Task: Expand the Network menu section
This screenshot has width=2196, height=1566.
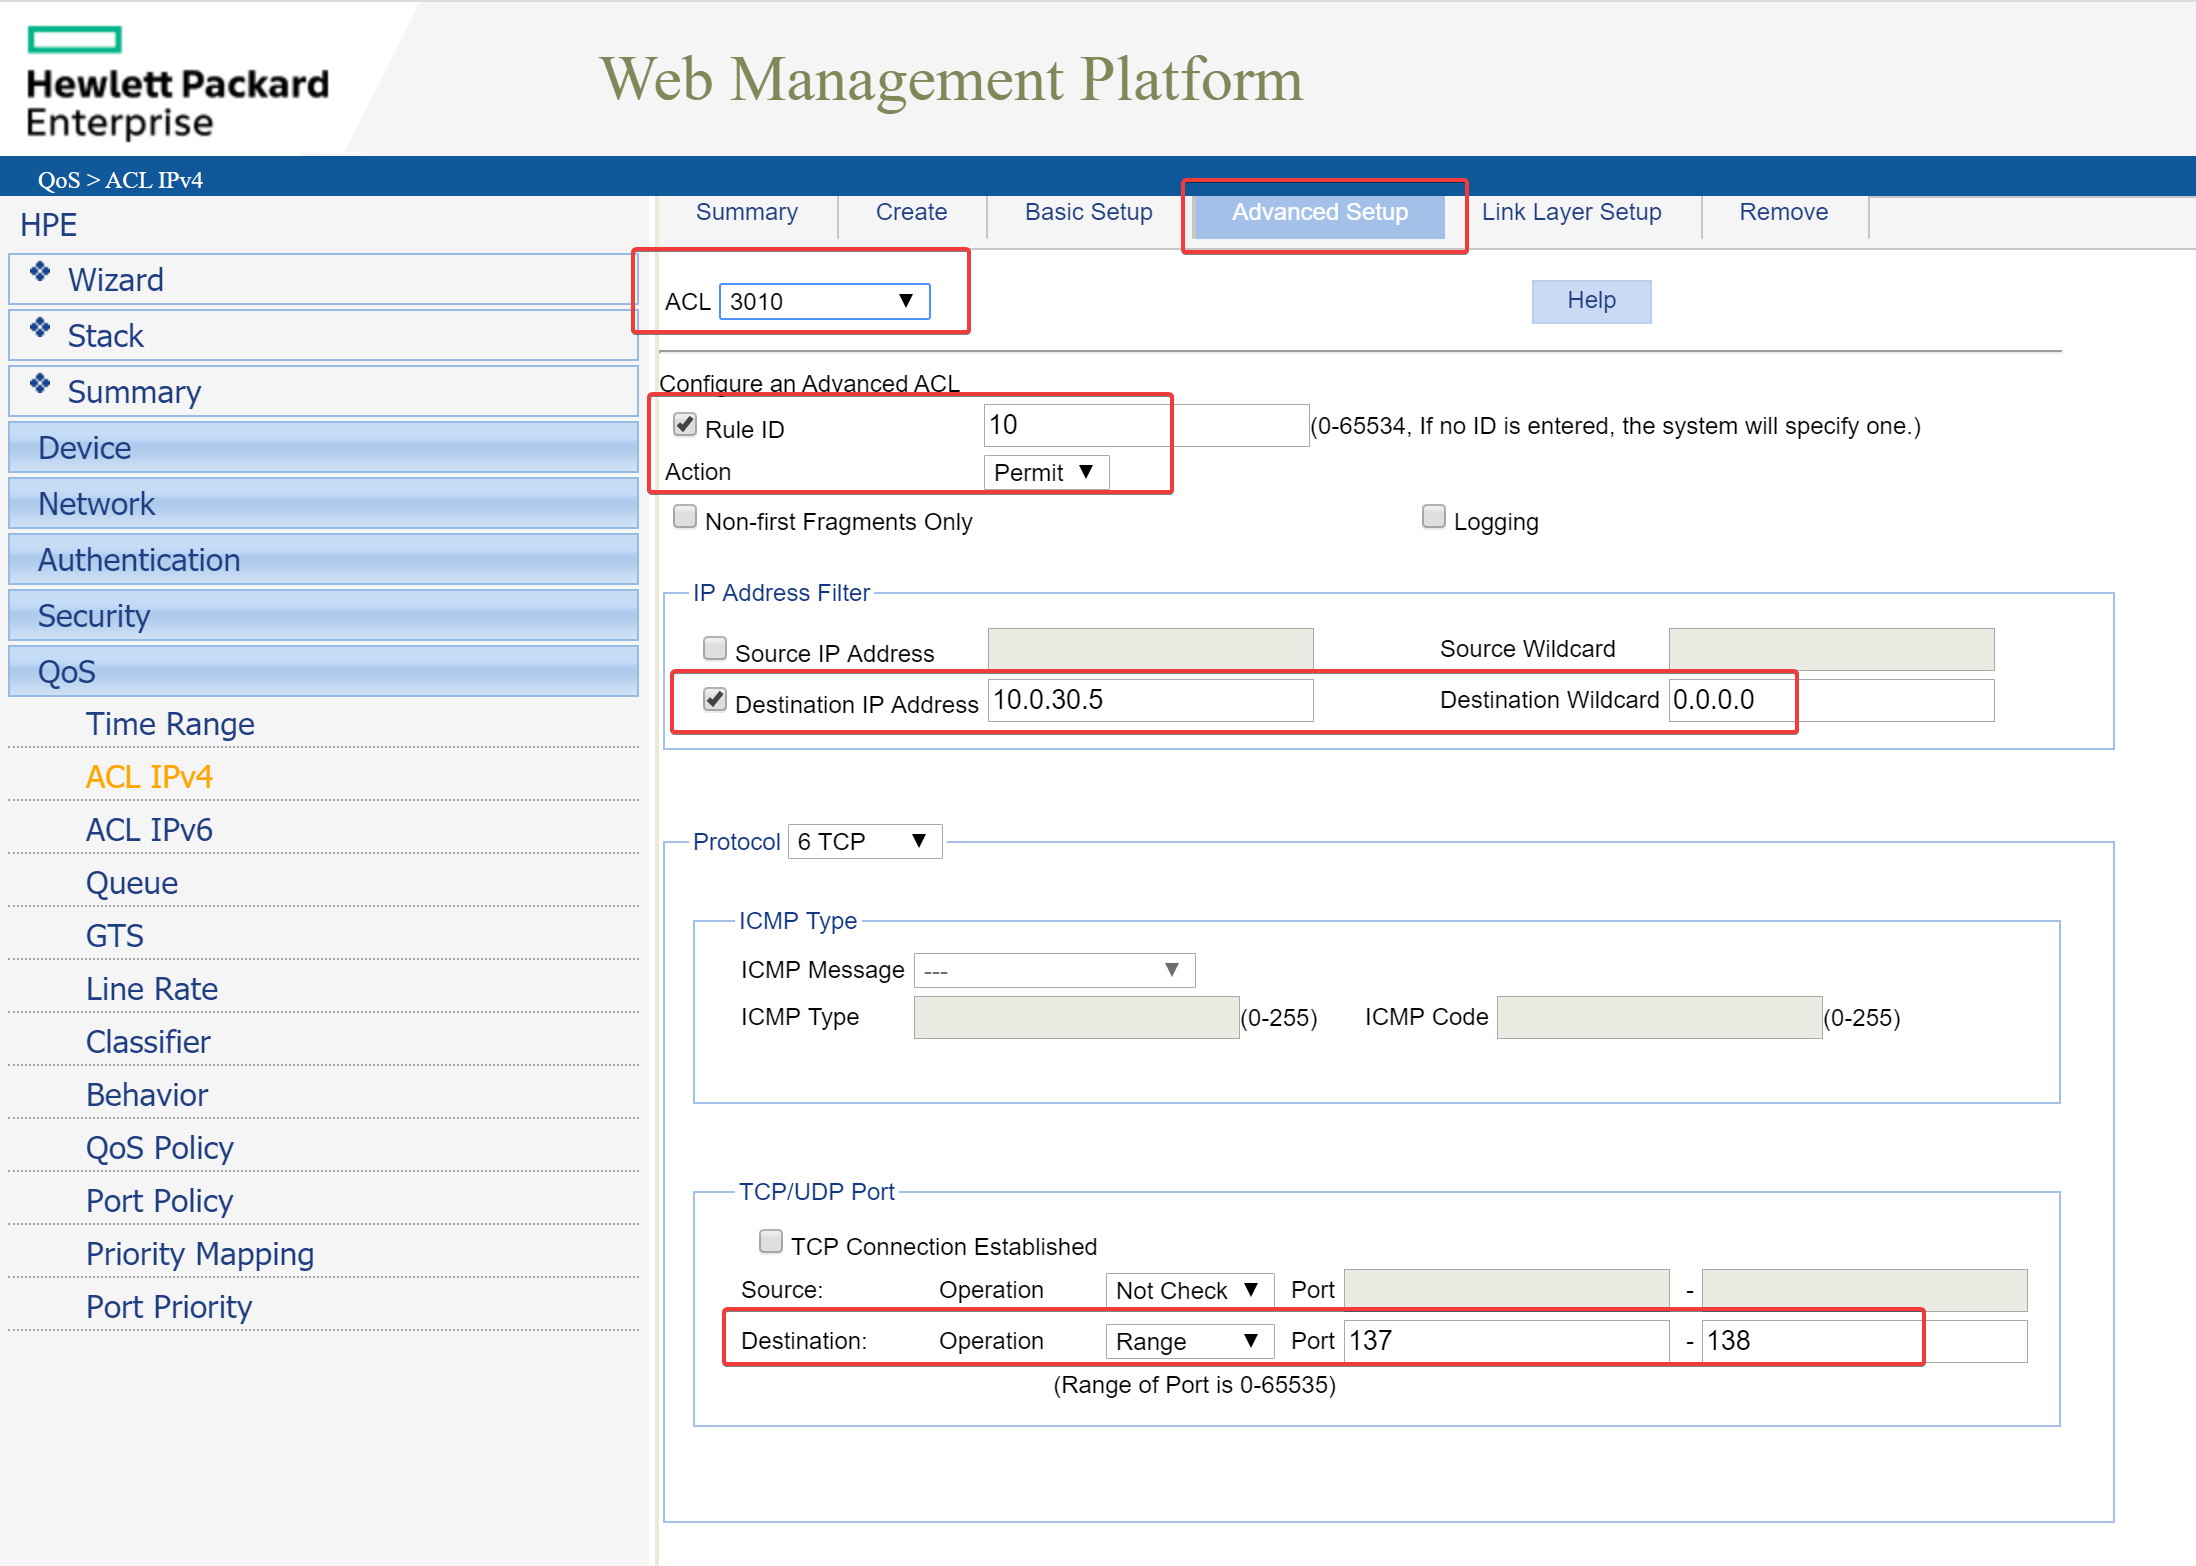Action: [323, 503]
